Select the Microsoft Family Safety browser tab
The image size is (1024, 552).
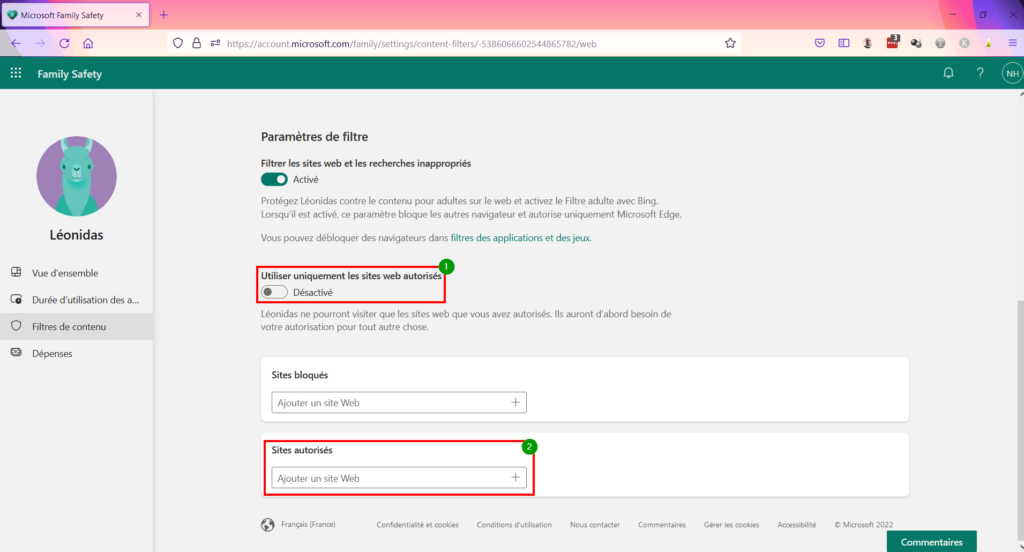[x=75, y=14]
